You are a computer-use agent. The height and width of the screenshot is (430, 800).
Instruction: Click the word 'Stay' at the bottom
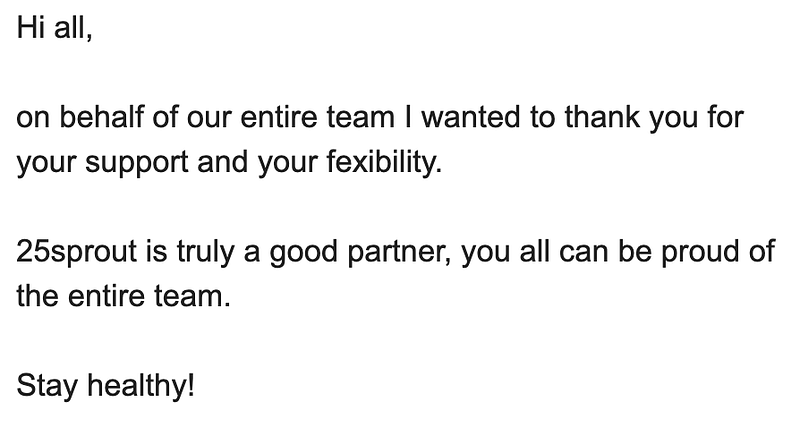coord(47,385)
